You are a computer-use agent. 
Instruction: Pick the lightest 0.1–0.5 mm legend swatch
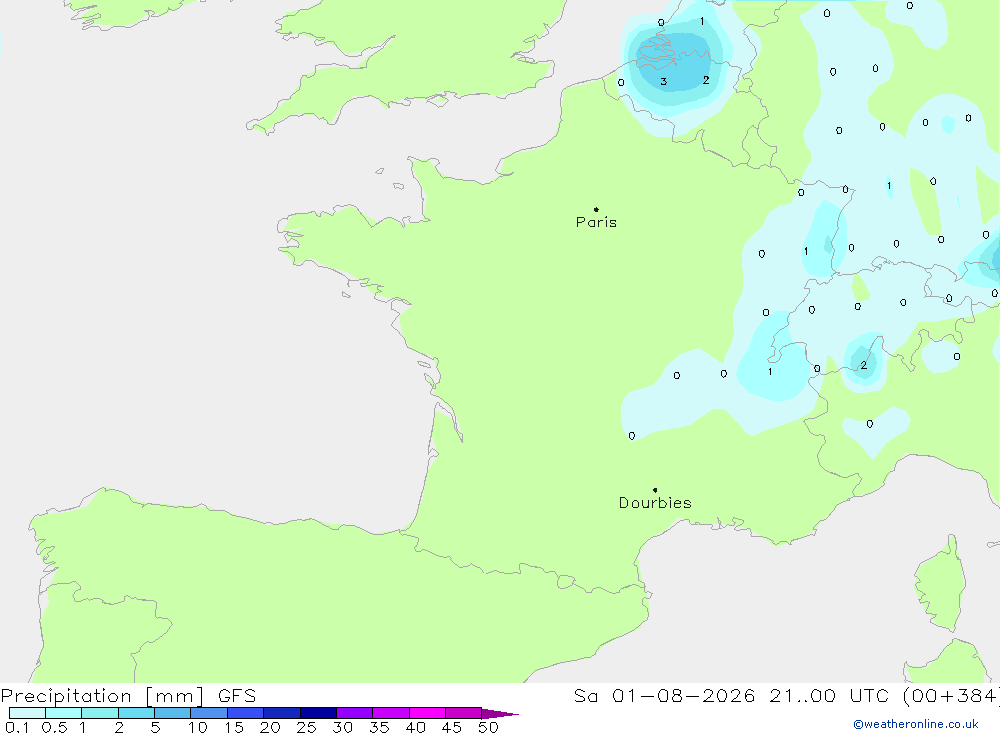[27, 713]
